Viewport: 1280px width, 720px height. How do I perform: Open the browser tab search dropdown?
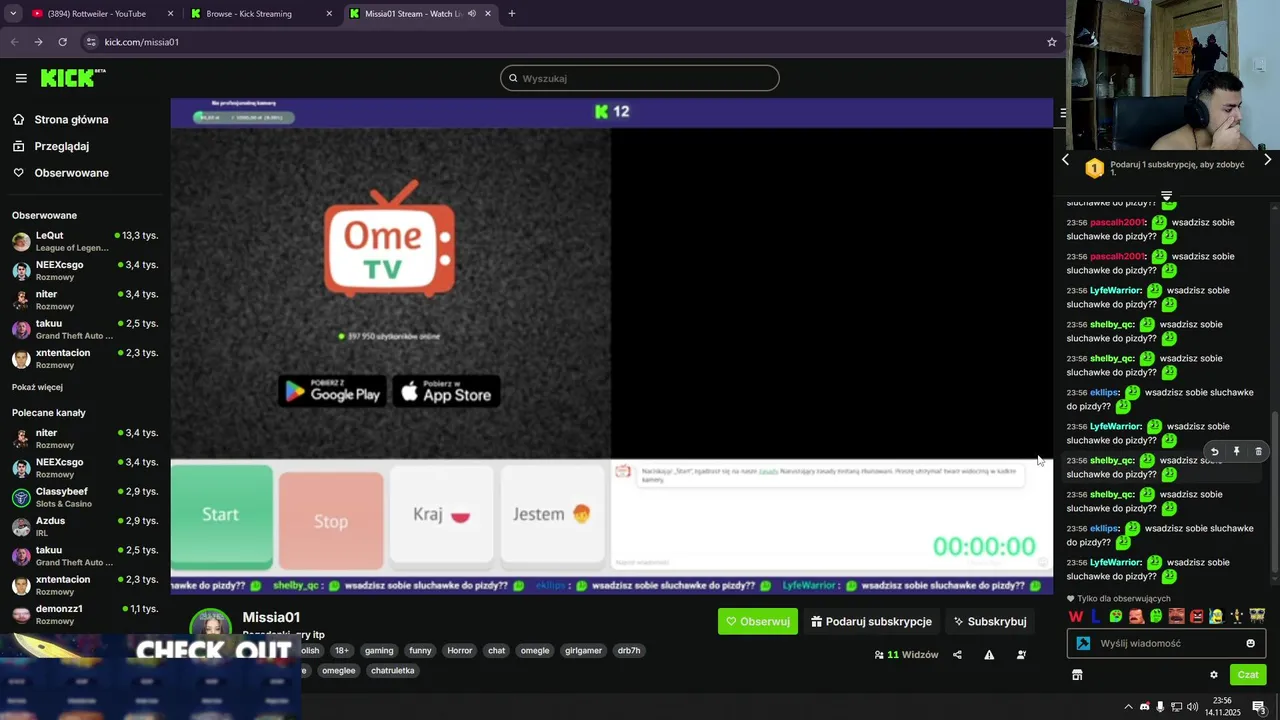click(13, 14)
